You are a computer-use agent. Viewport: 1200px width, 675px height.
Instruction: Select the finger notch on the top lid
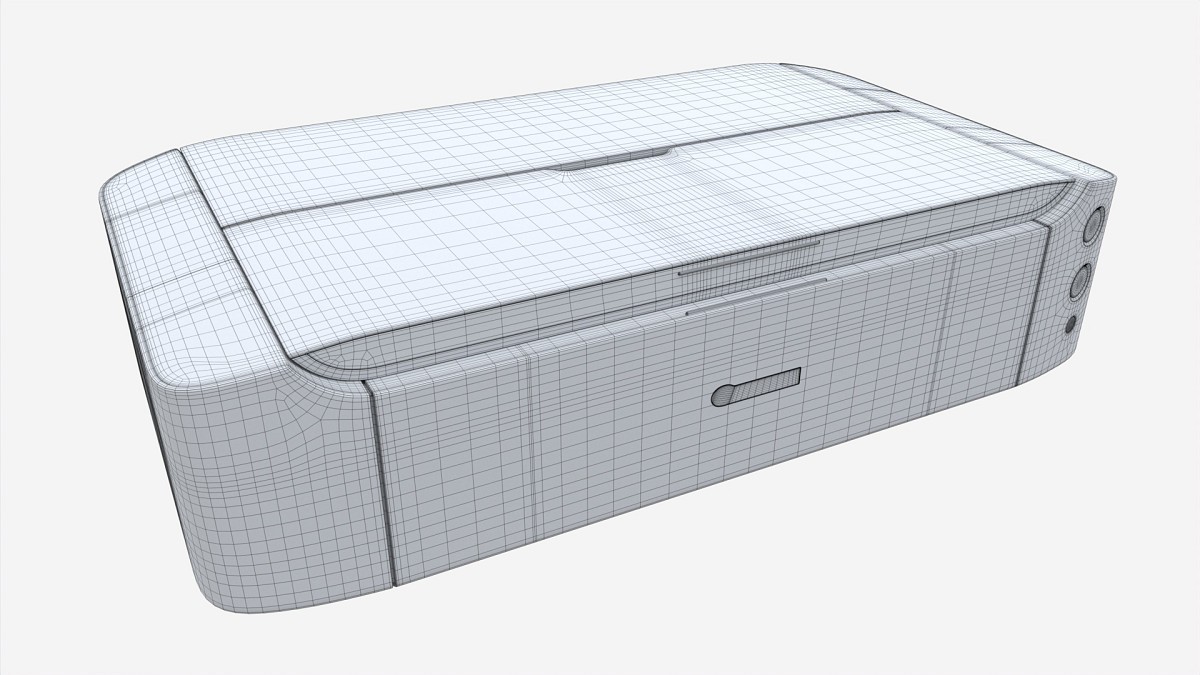coord(617,160)
